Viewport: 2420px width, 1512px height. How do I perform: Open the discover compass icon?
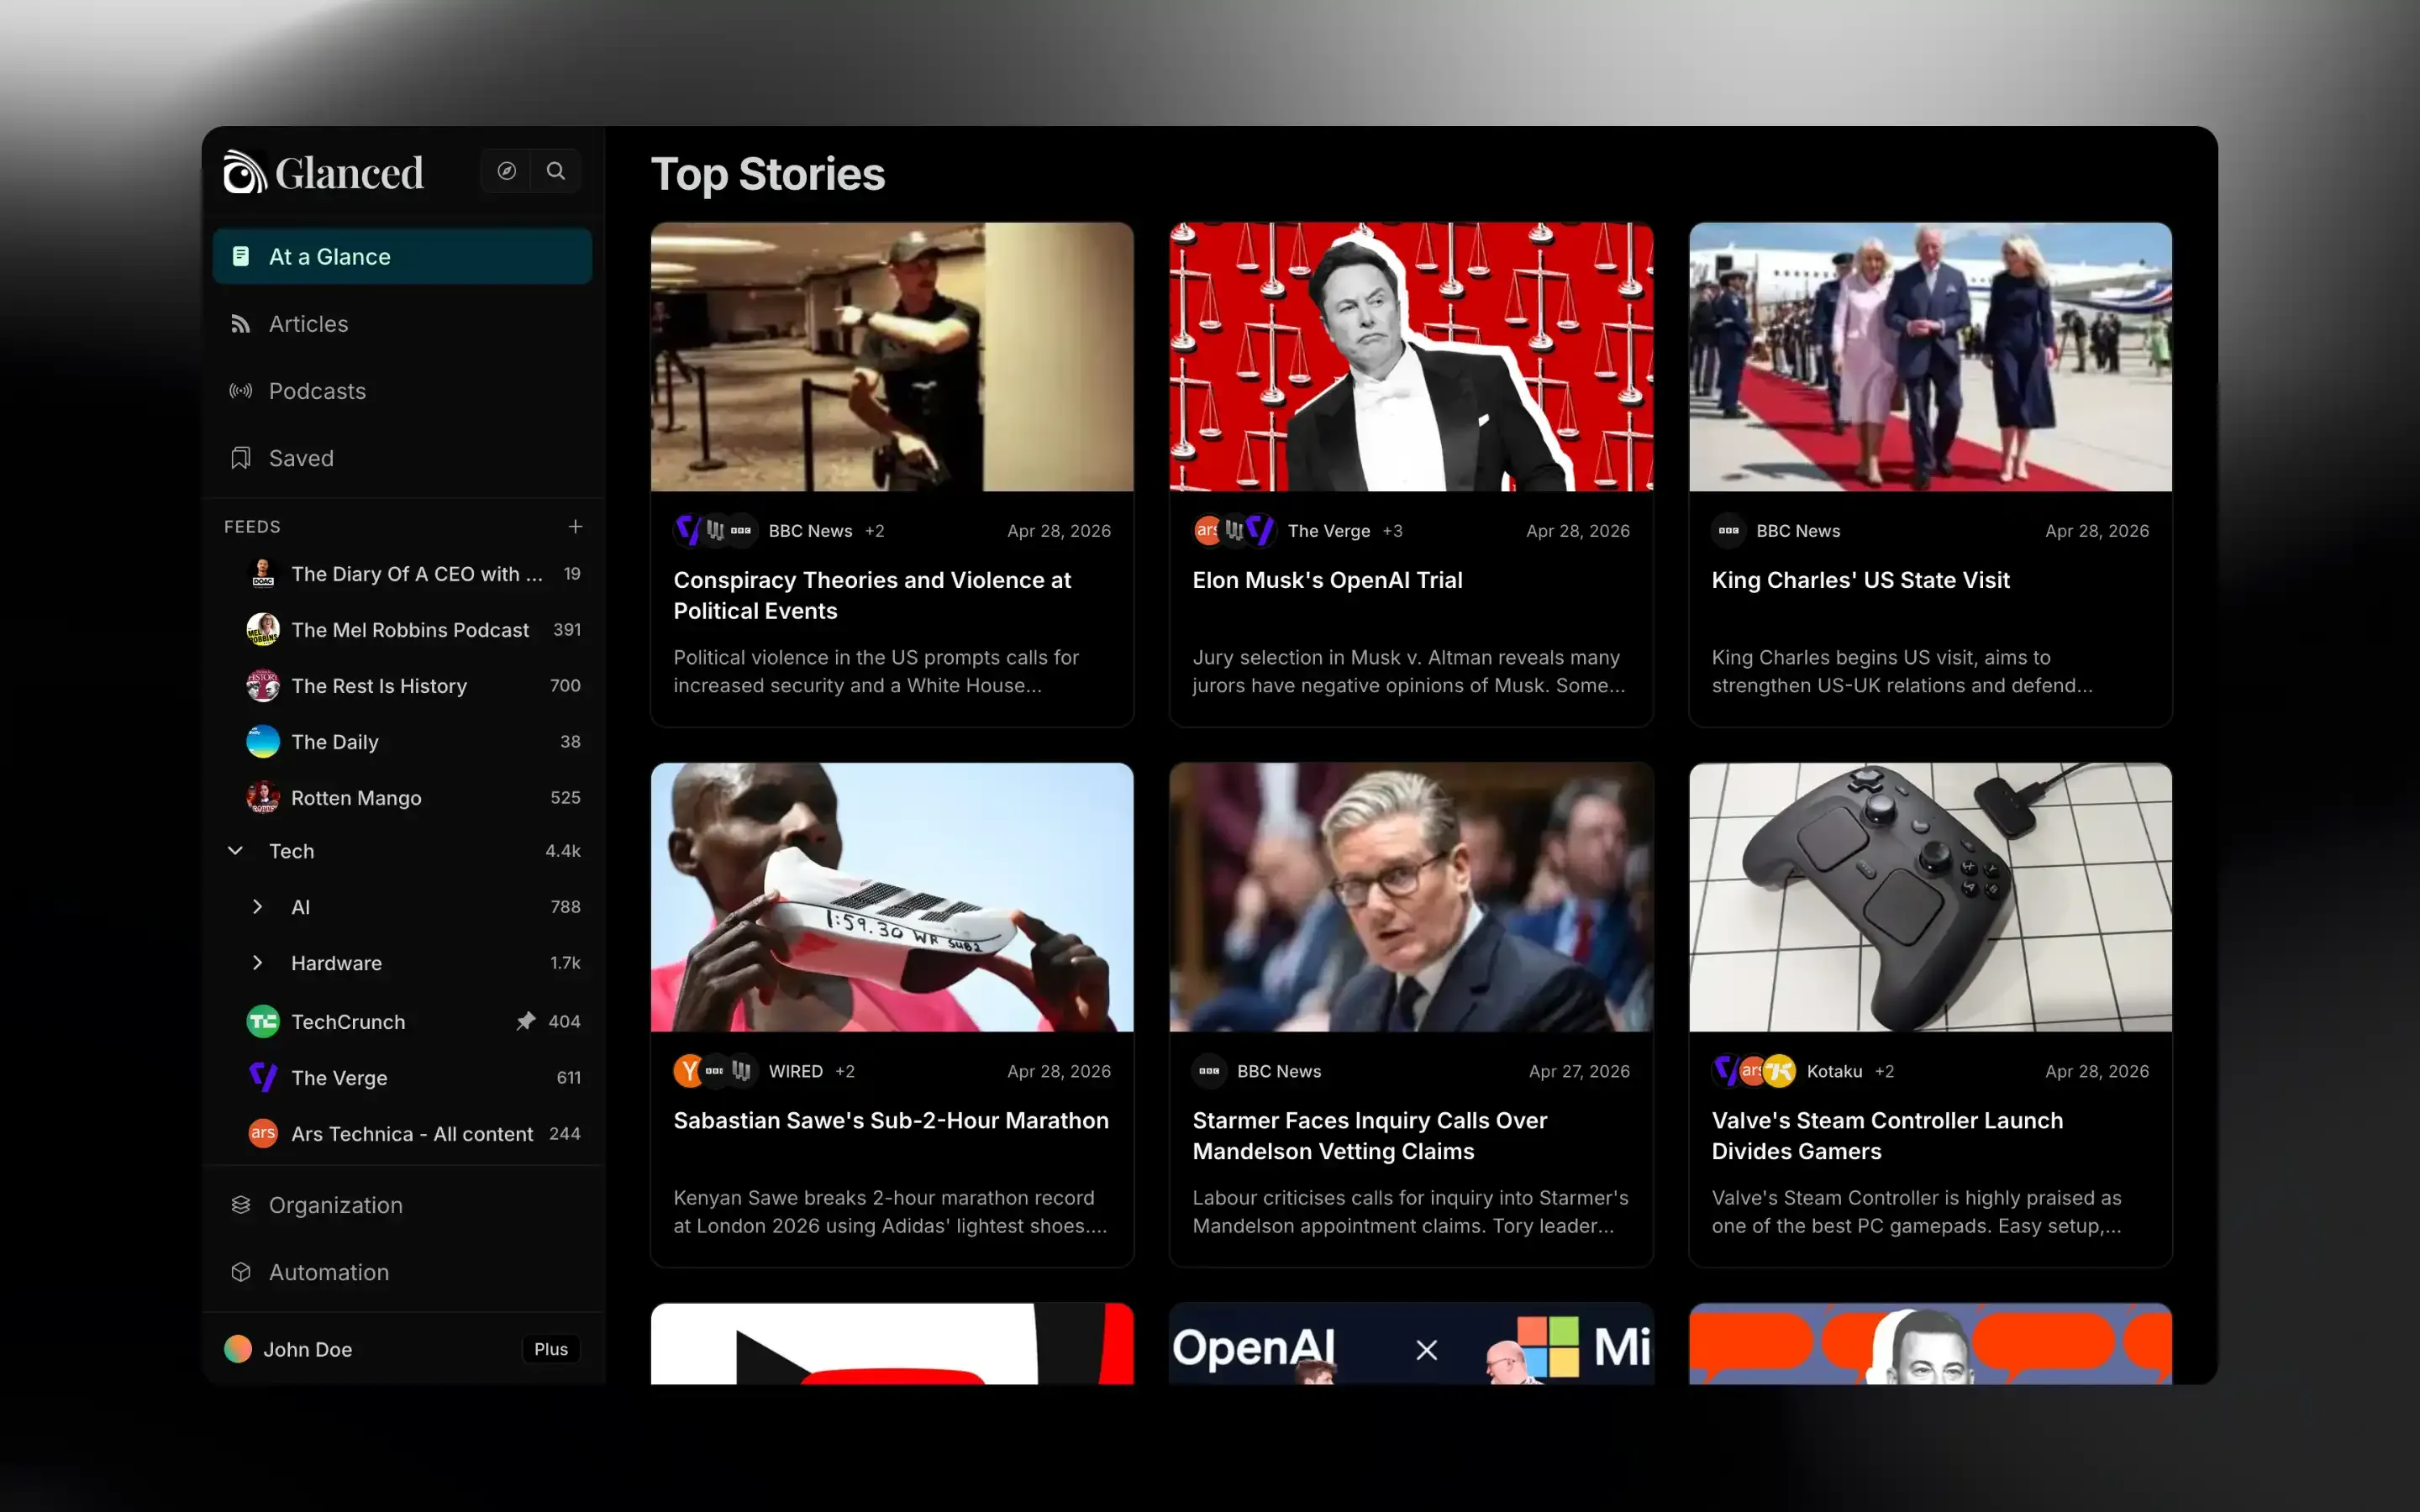pyautogui.click(x=507, y=171)
